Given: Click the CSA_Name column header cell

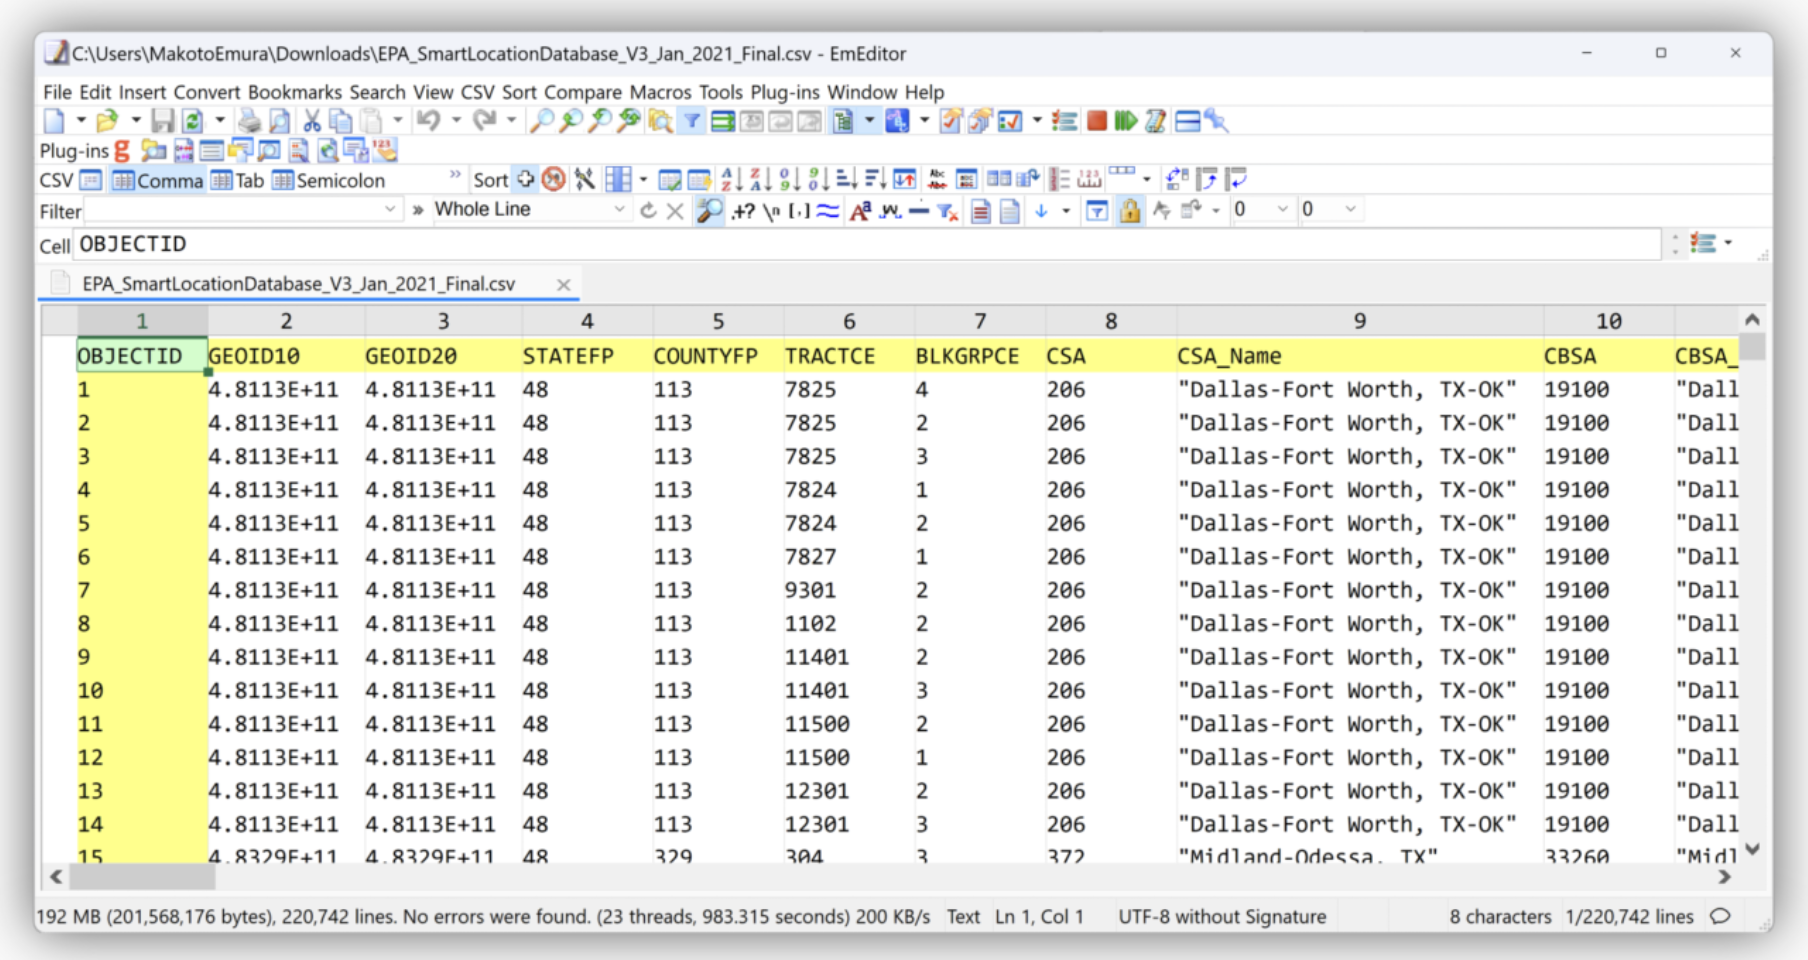Looking at the screenshot, I should (1229, 356).
